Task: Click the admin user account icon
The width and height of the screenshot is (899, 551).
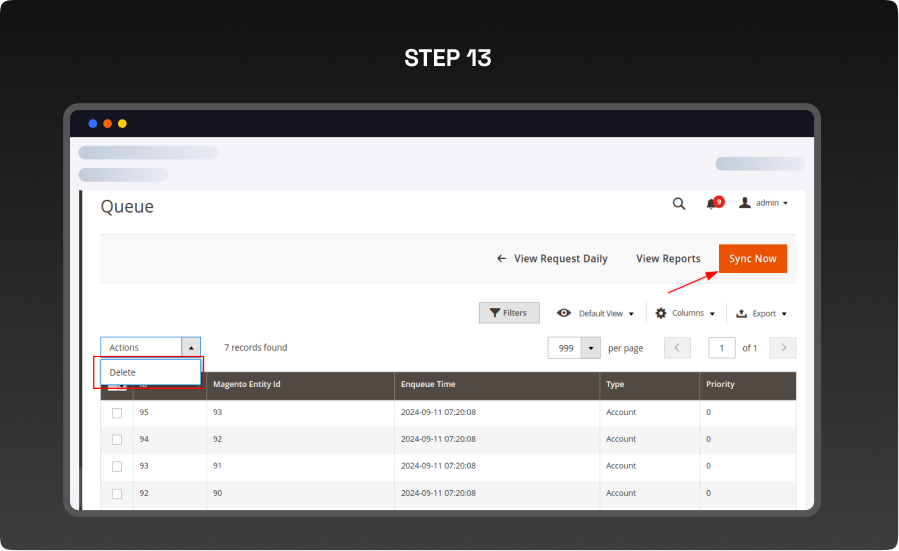Action: pyautogui.click(x=744, y=203)
